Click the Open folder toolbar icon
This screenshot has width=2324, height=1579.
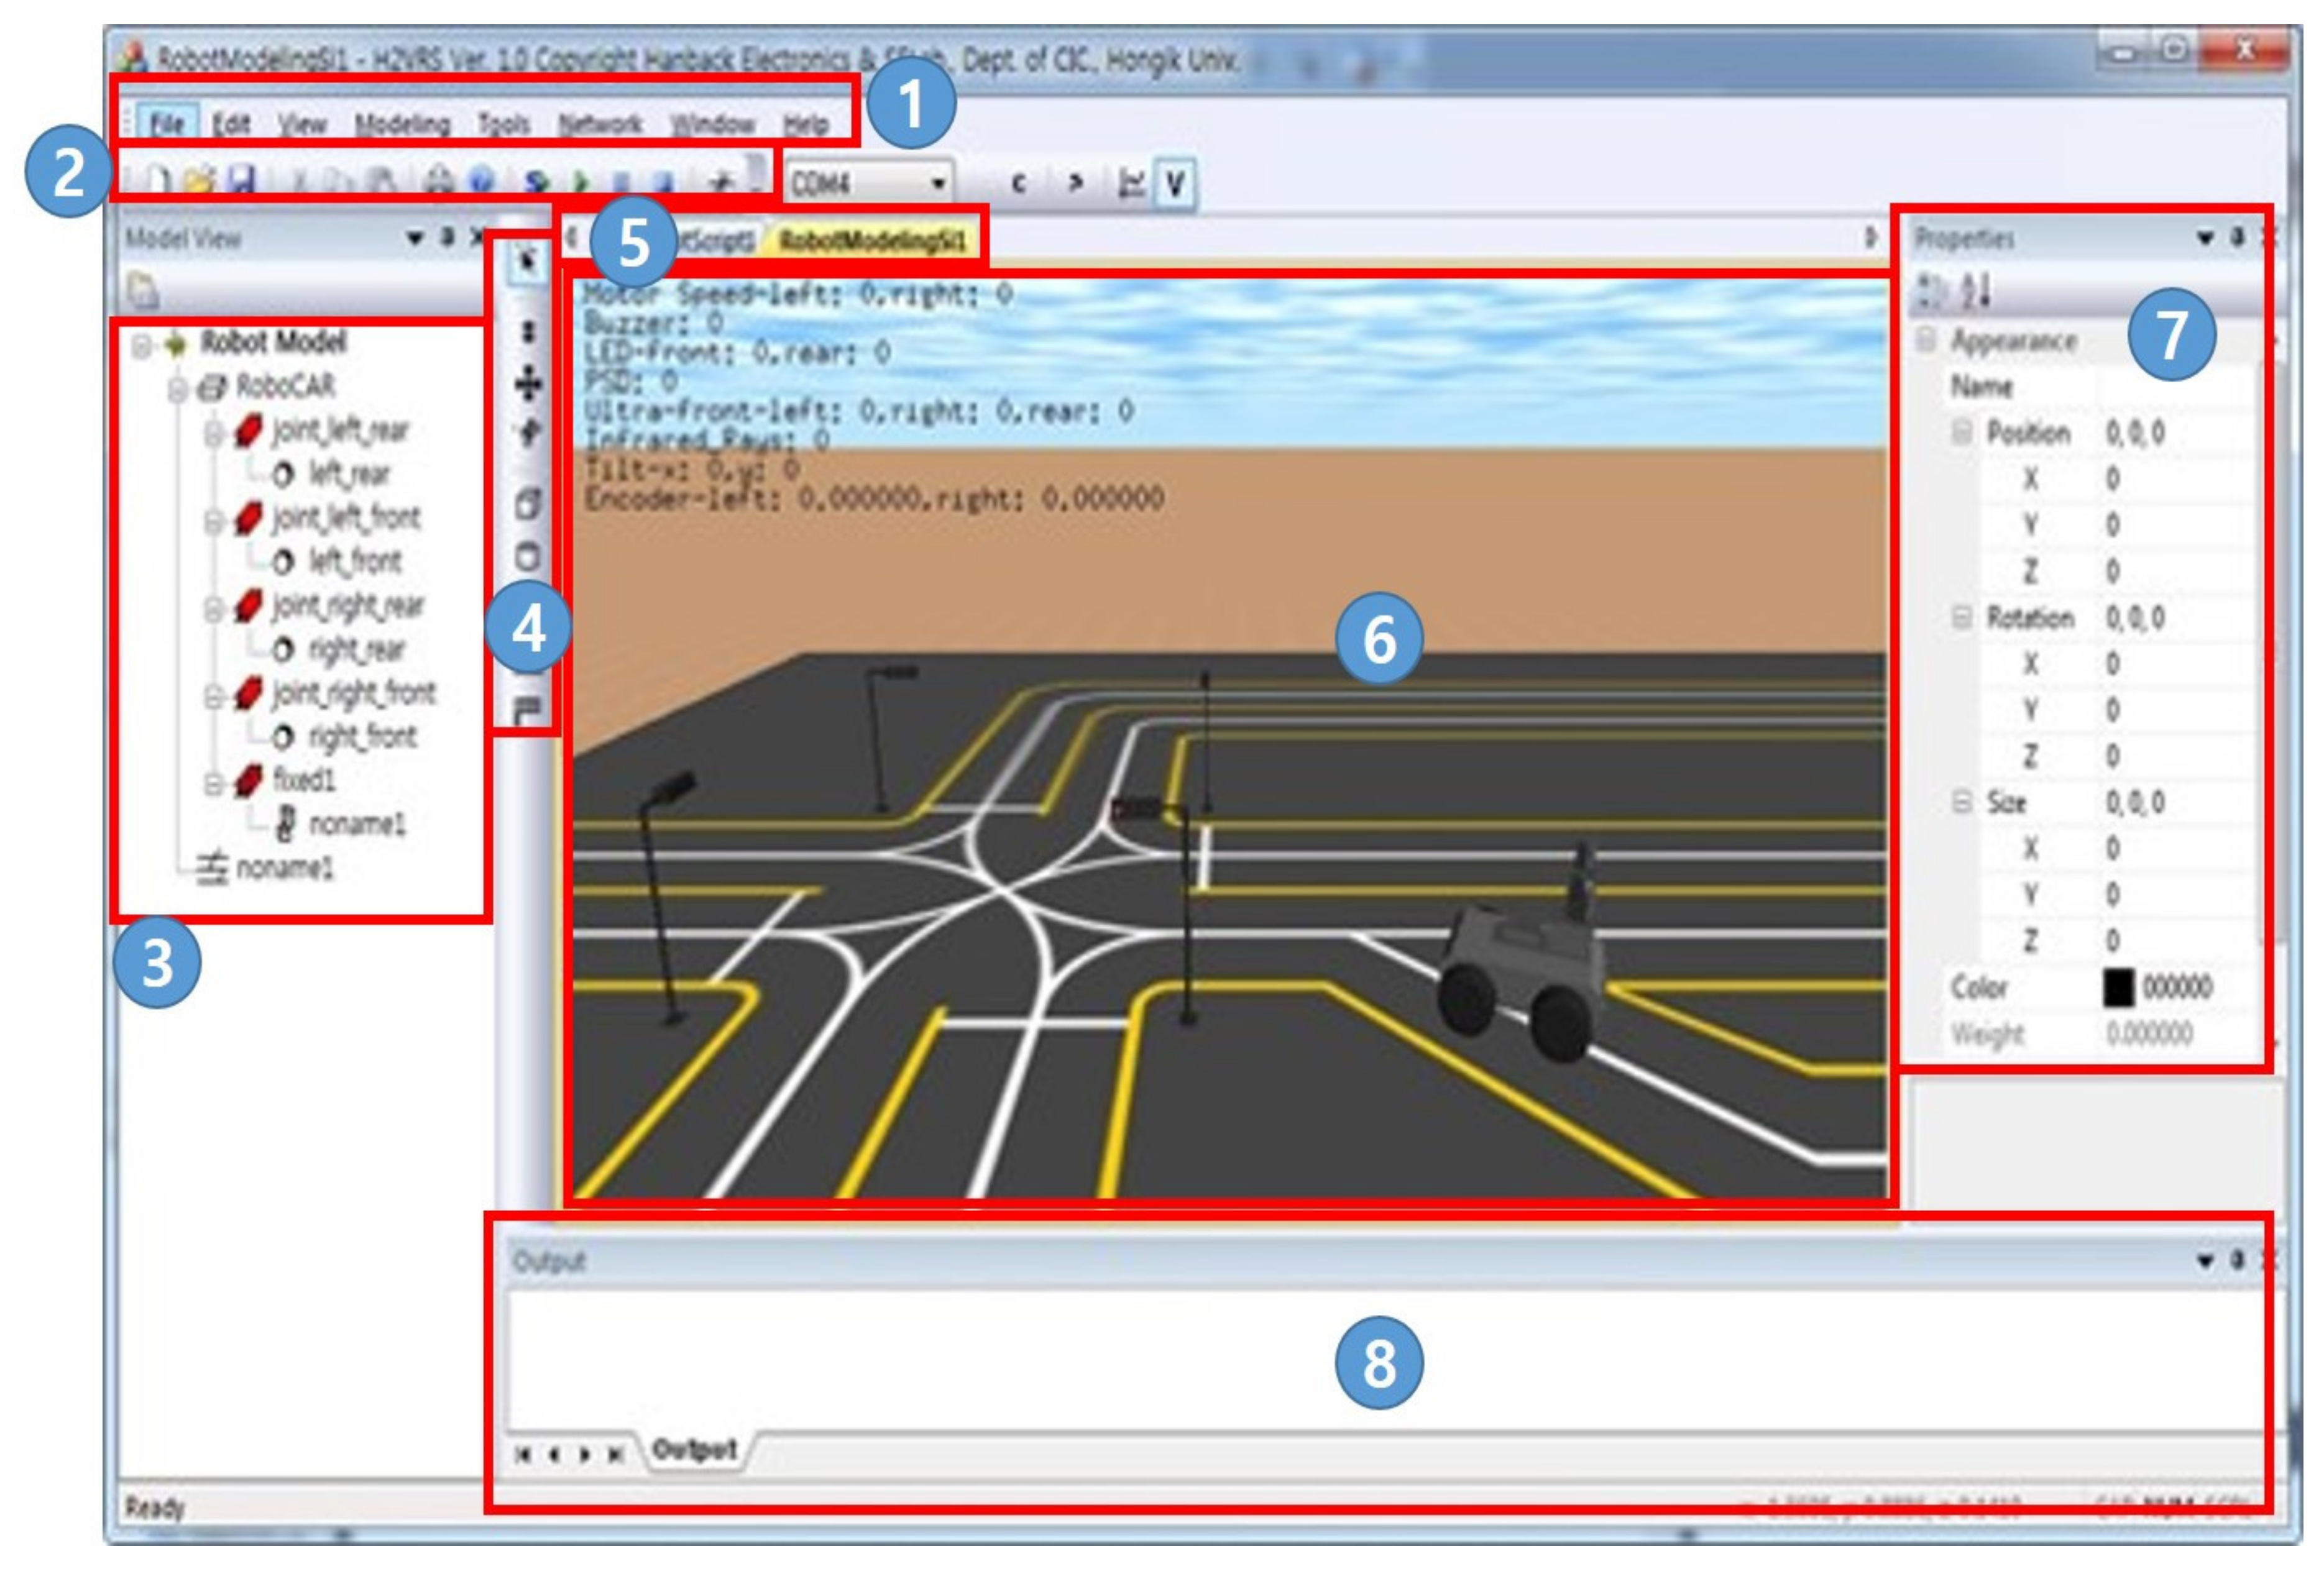point(199,180)
